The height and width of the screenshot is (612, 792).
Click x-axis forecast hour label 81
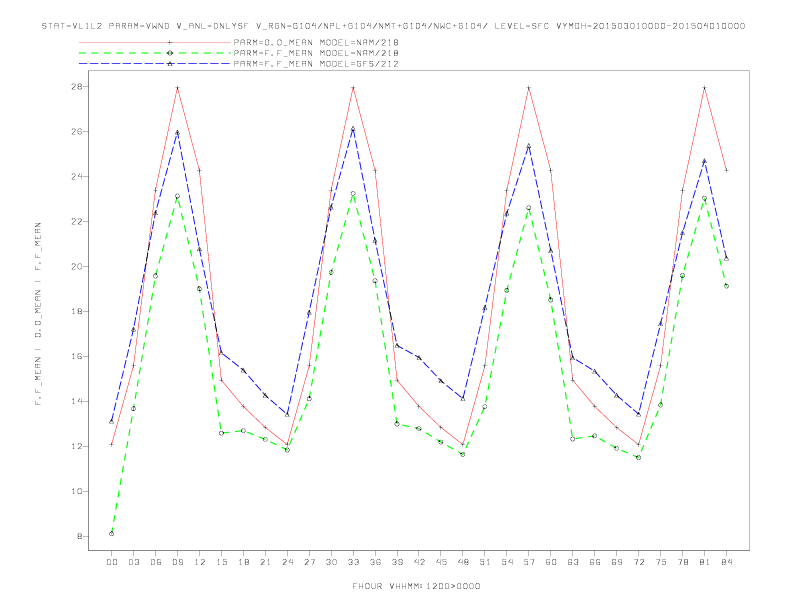[705, 562]
